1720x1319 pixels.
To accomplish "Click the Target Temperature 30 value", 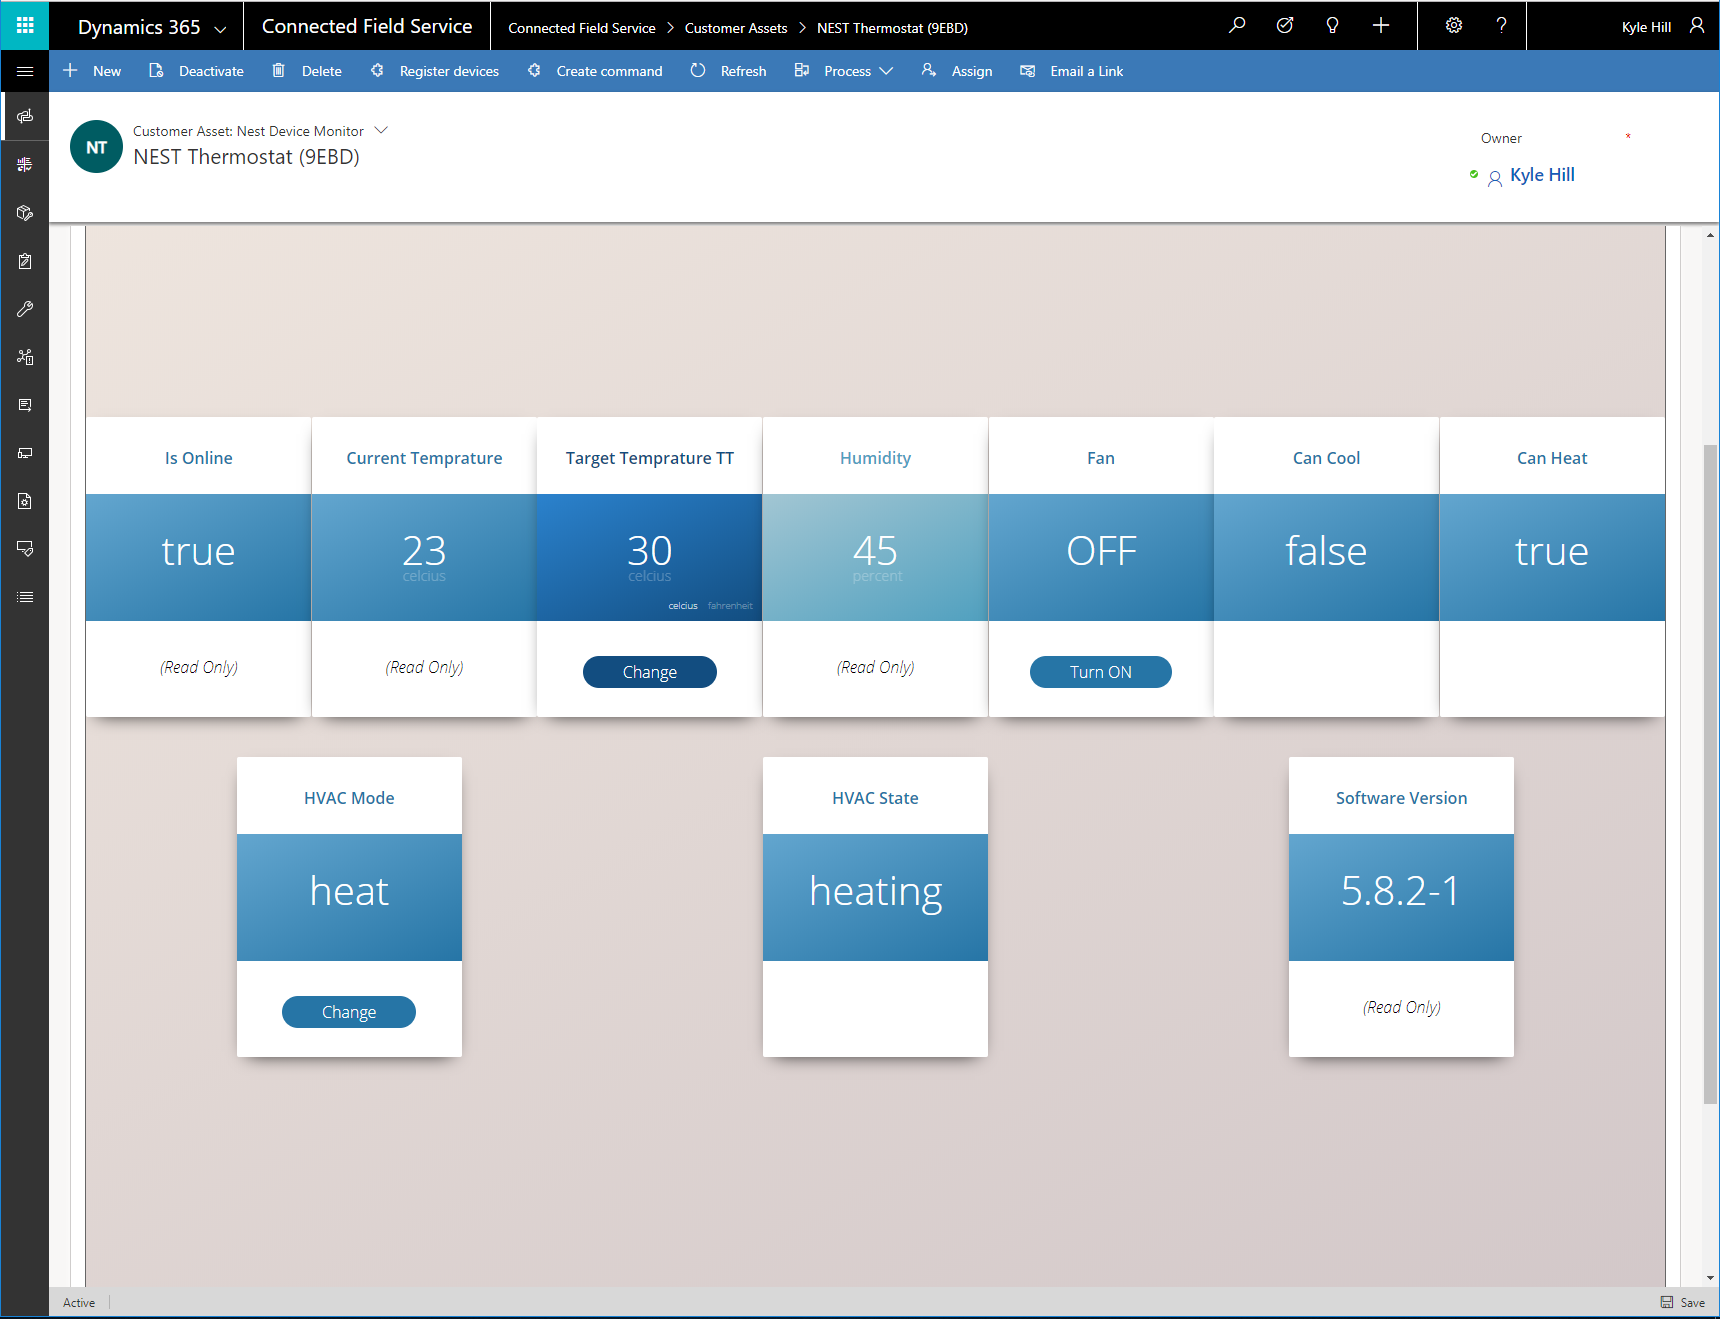I will coord(650,551).
